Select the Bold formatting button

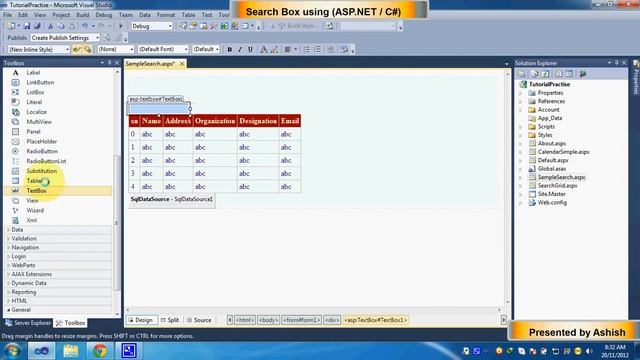click(229, 49)
